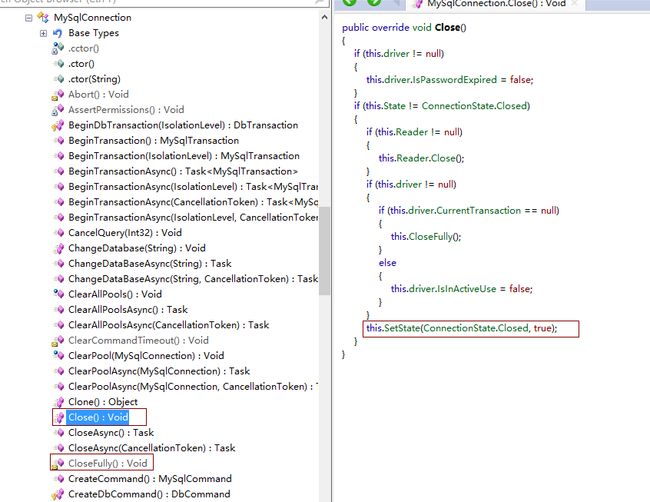Click the .ctor() method icon

tap(59, 64)
